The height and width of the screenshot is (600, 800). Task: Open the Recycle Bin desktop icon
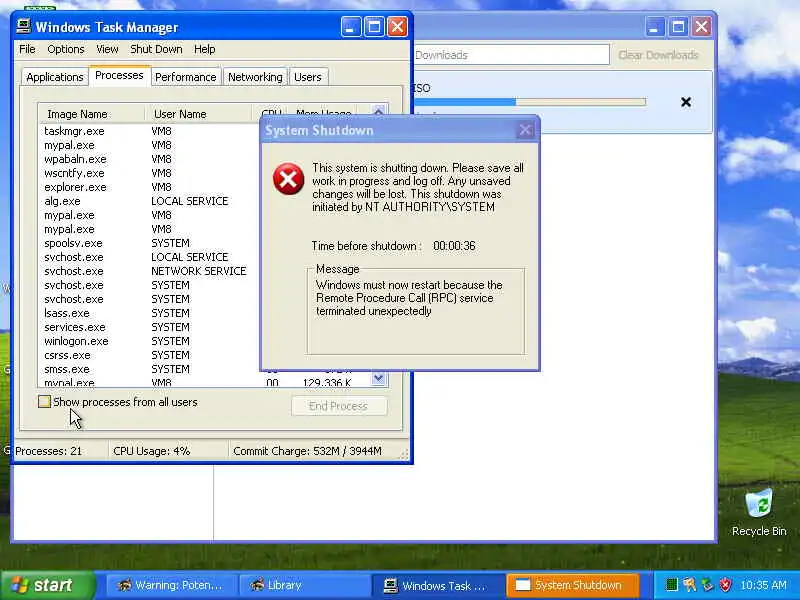coord(759,512)
